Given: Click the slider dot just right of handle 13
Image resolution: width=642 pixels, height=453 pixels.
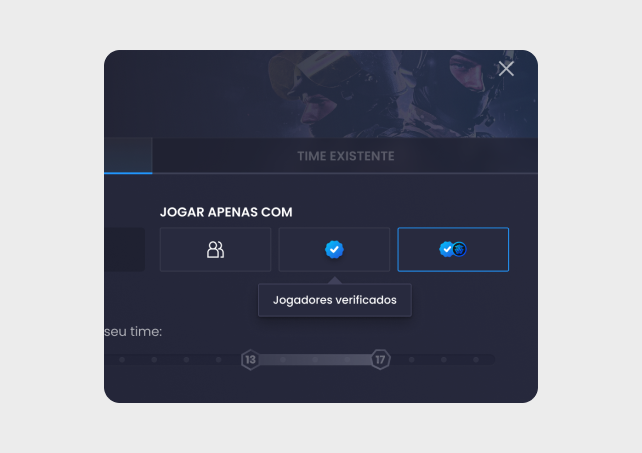Looking at the screenshot, I should 283,359.
